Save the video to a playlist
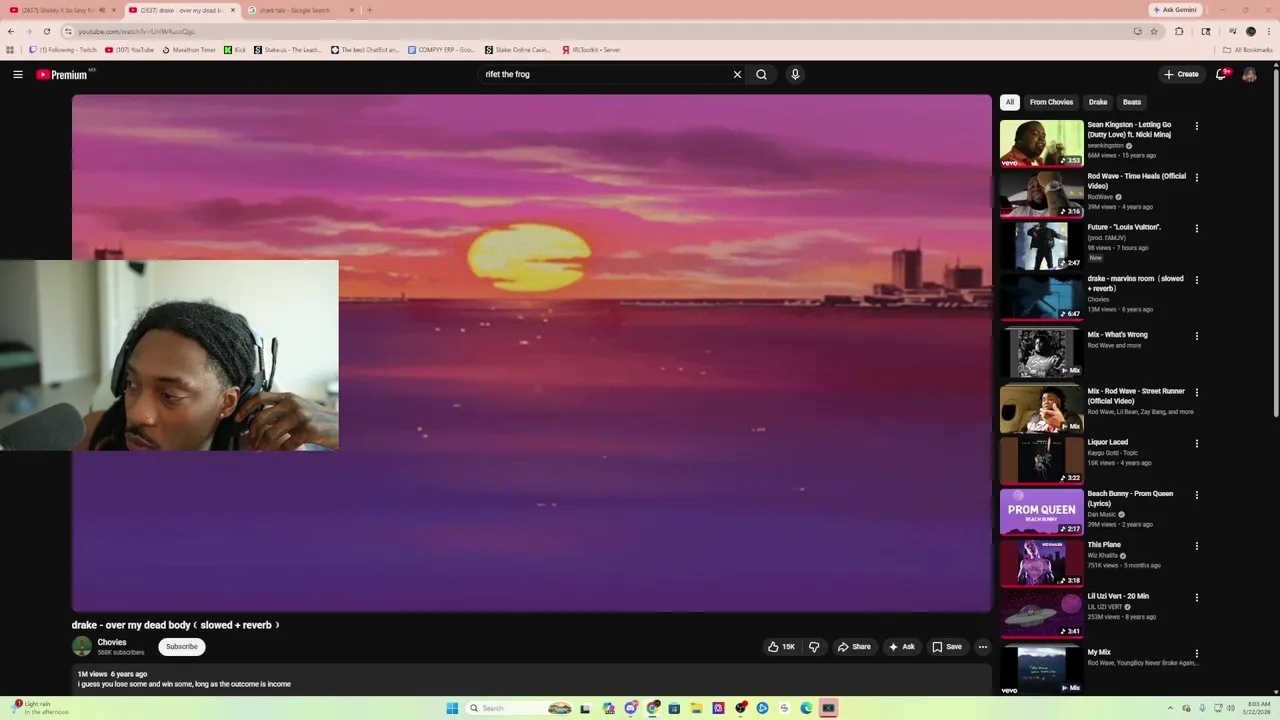 (947, 647)
